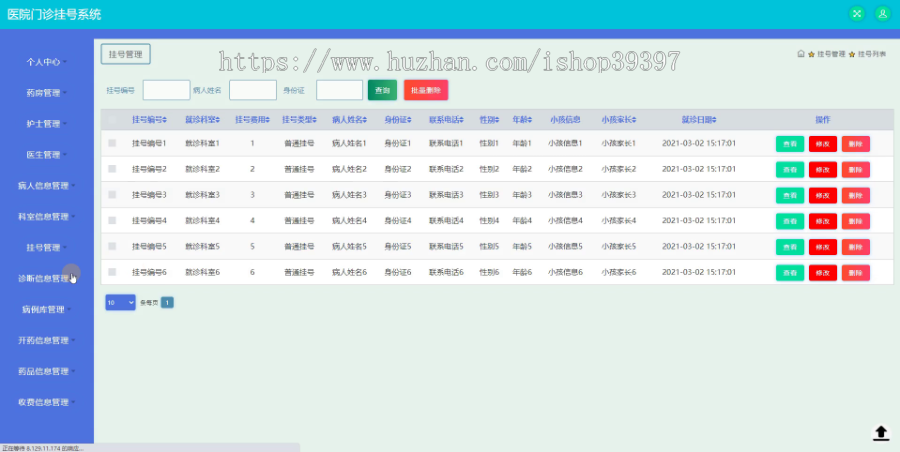Viewport: 900px width, 452px height.
Task: Edit the 挂号编号2 row with 修改
Action: click(823, 169)
